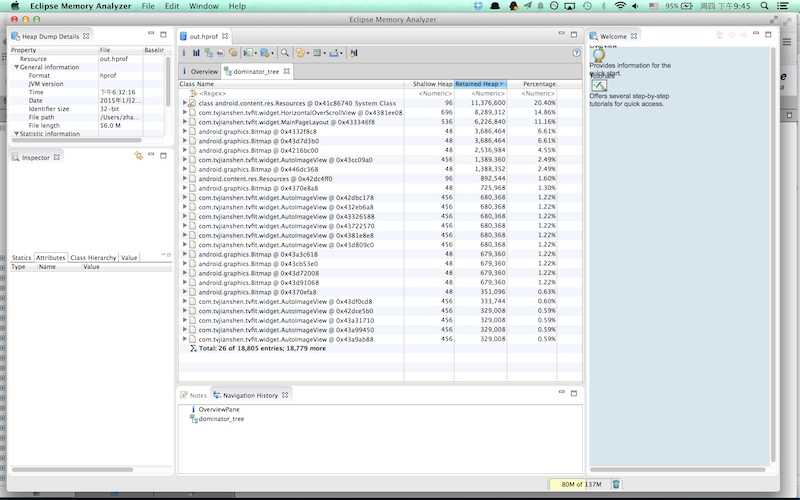800x500 pixels.
Task: Open the Histogram bar chart icon
Action: click(196, 53)
